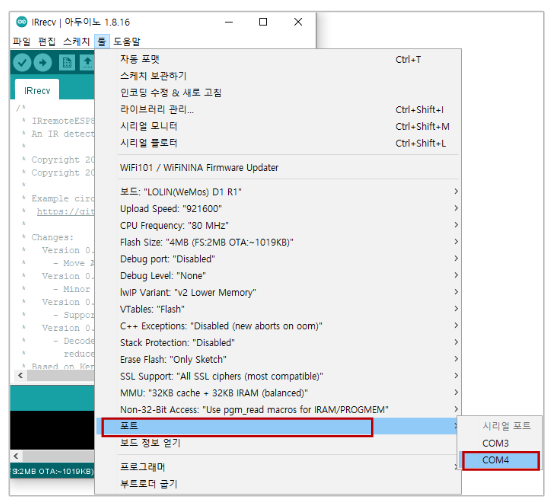This screenshot has height=504, width=553.
Task: Click the 'An IR detect' comment line
Action: click(x=63, y=134)
